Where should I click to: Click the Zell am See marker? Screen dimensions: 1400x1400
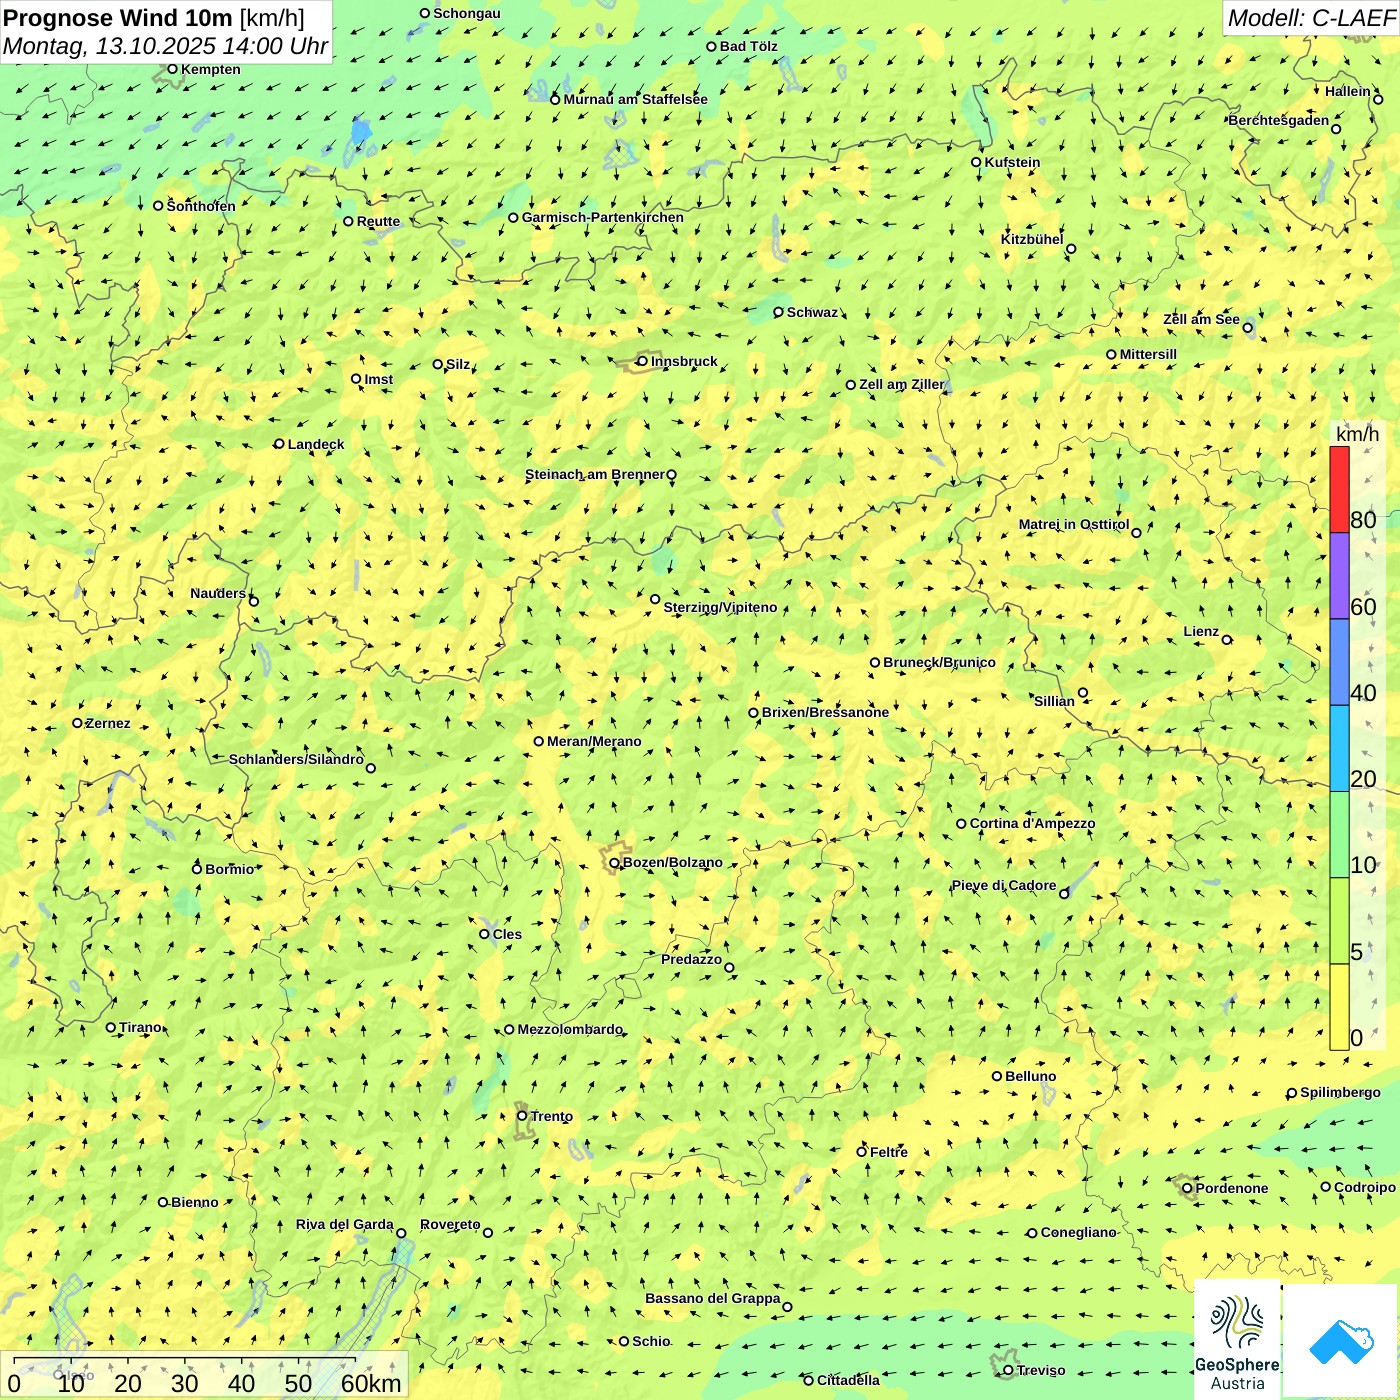[1247, 327]
